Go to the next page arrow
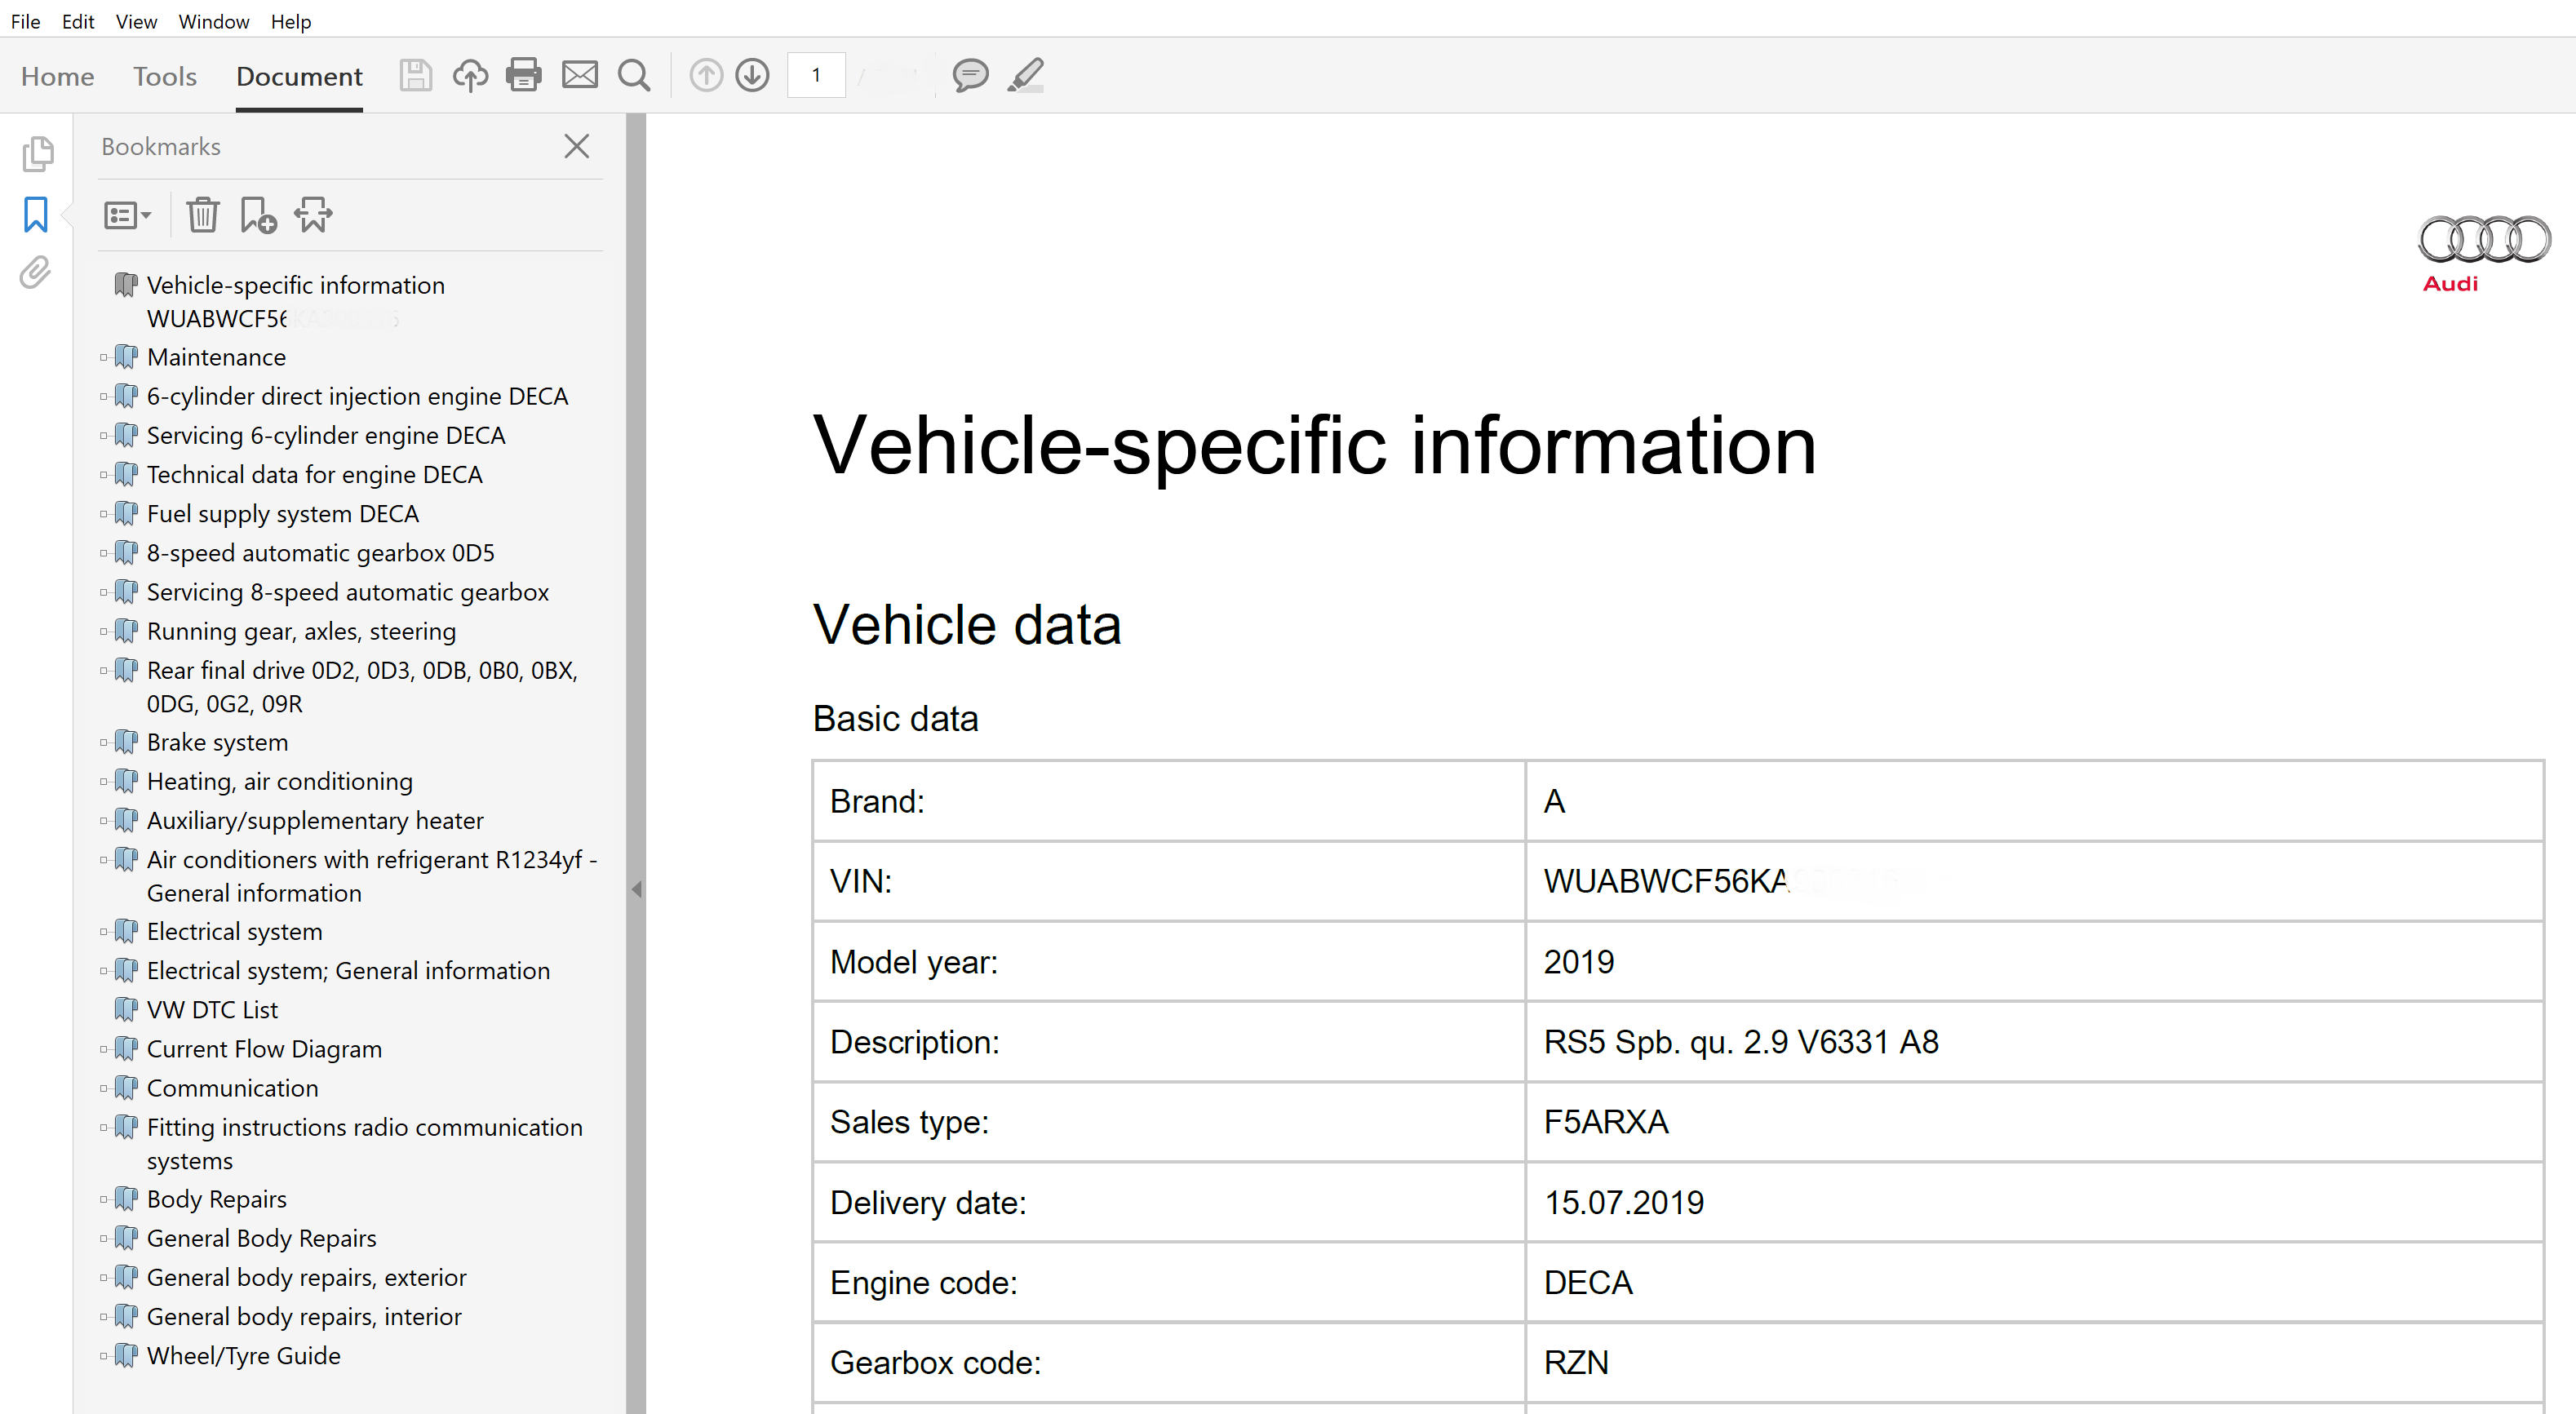The image size is (2576, 1414). point(752,75)
